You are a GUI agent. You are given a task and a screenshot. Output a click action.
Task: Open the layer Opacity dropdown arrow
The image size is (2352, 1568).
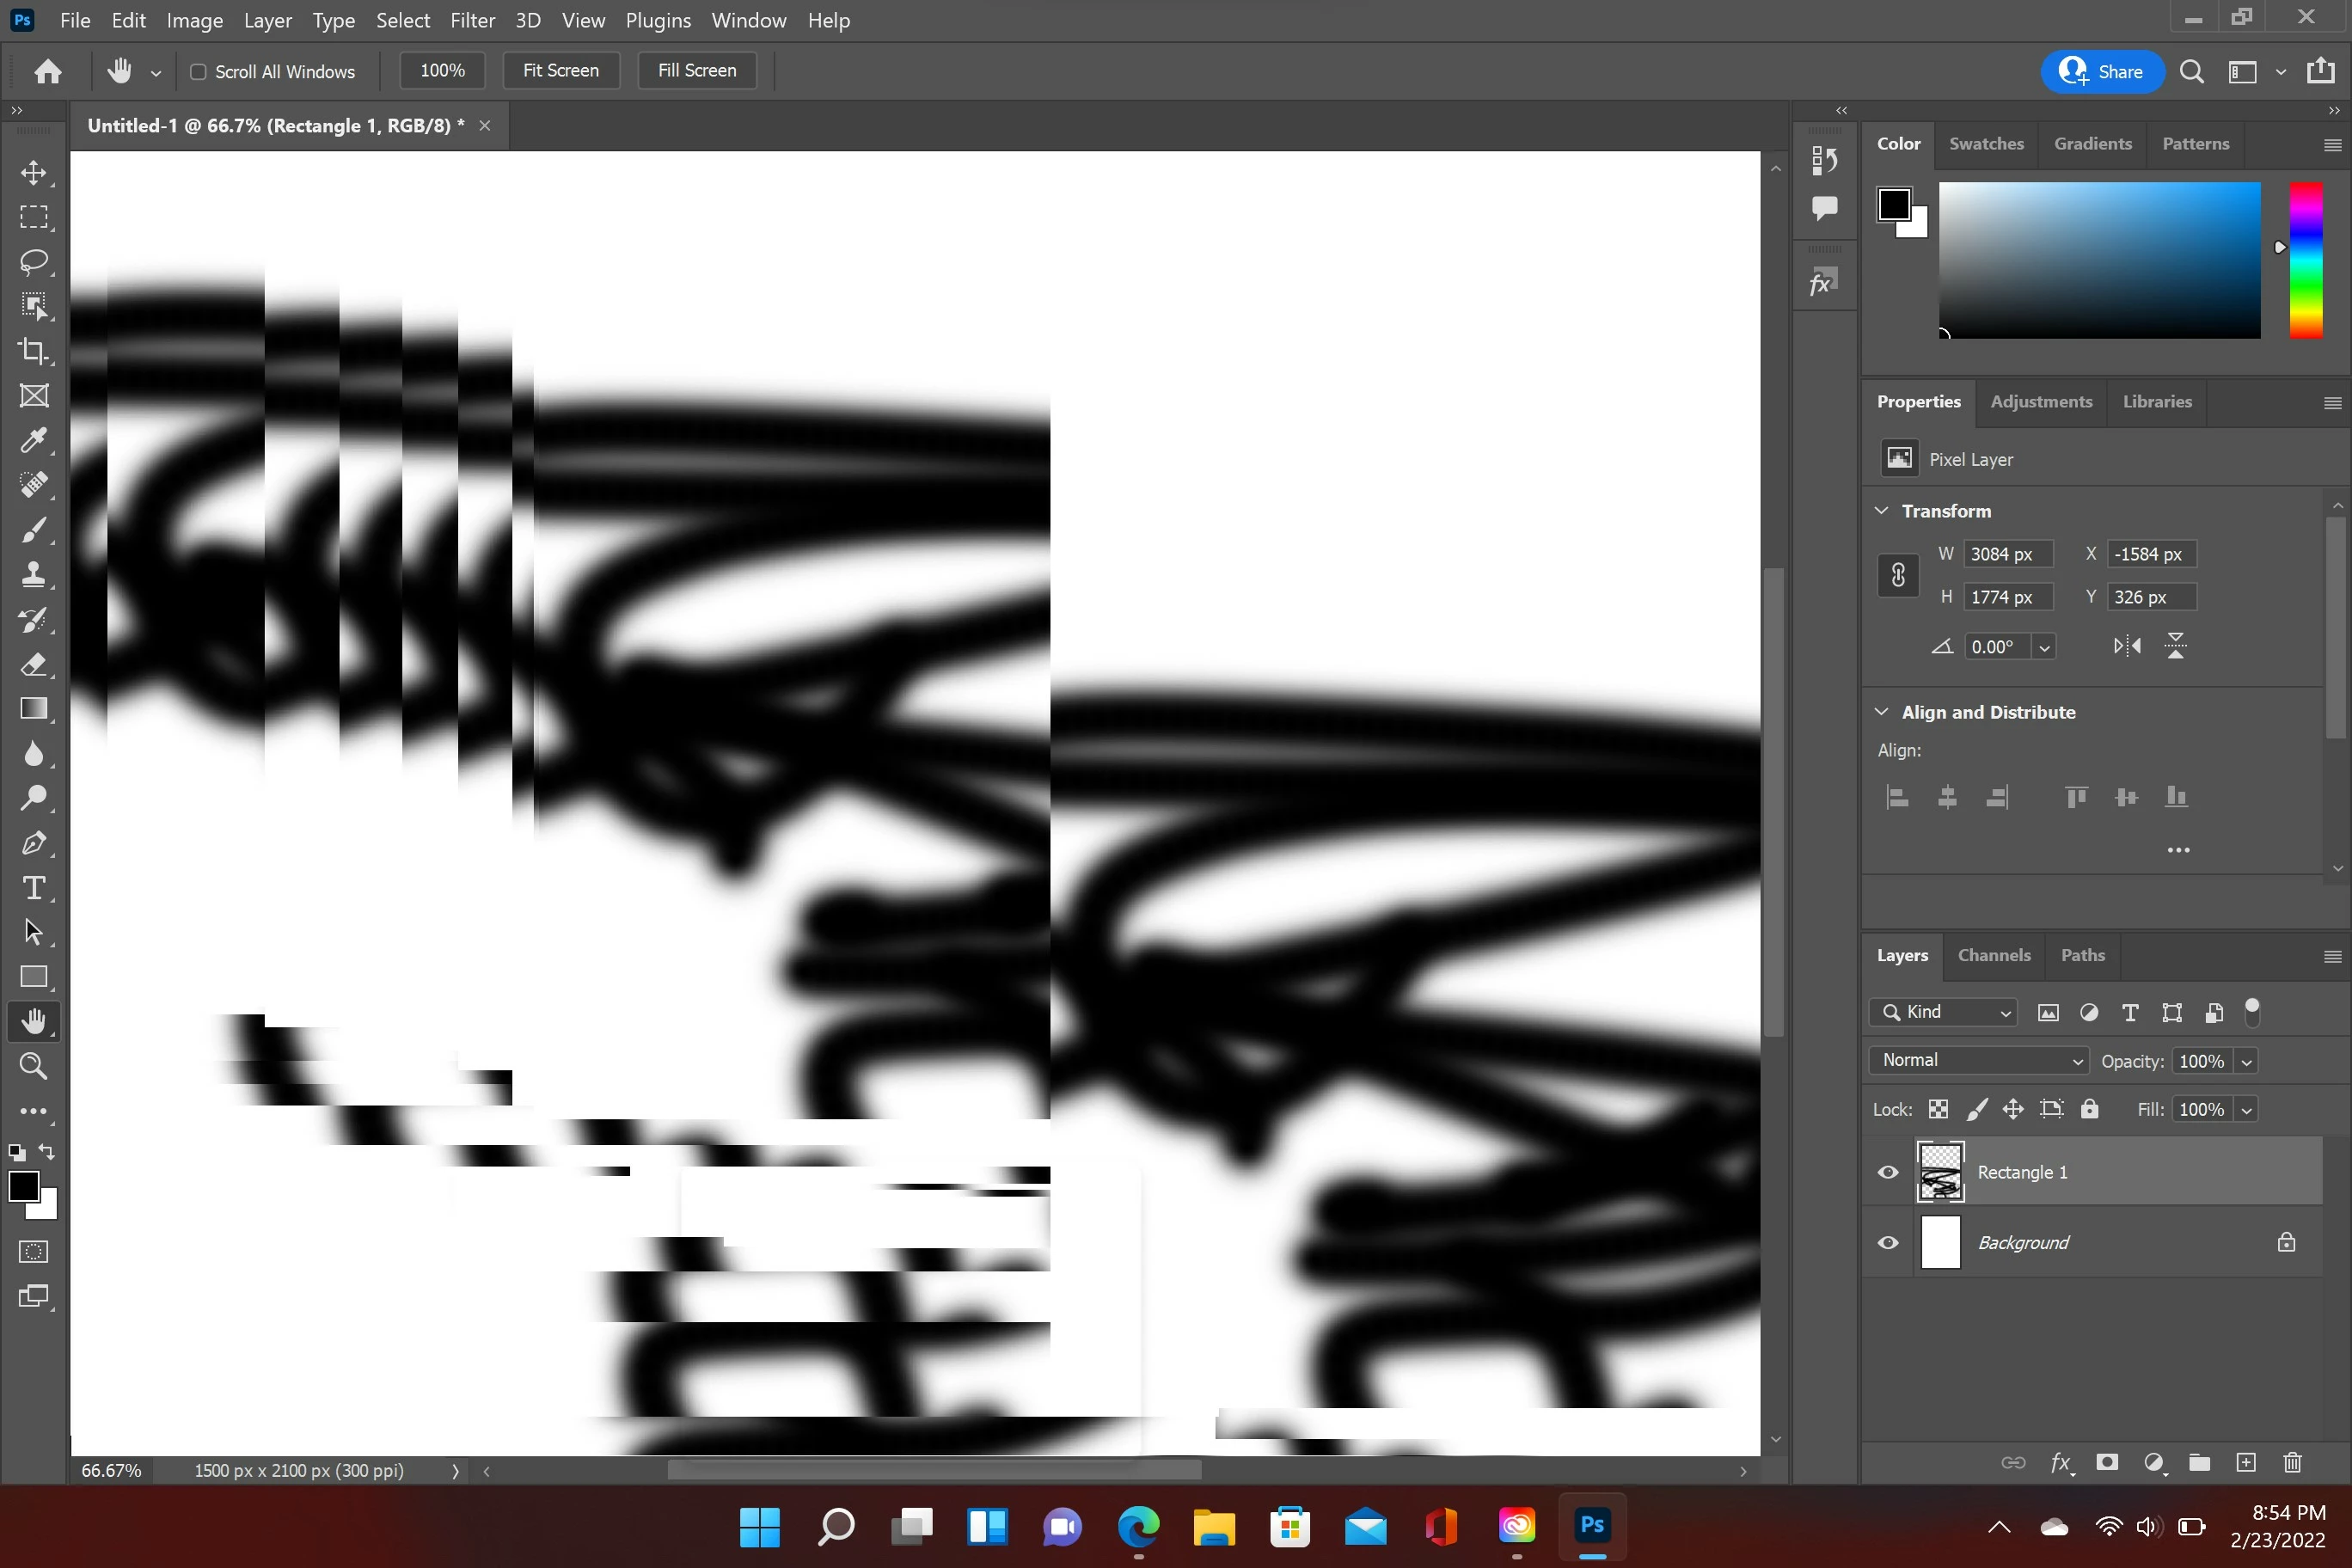2246,1062
